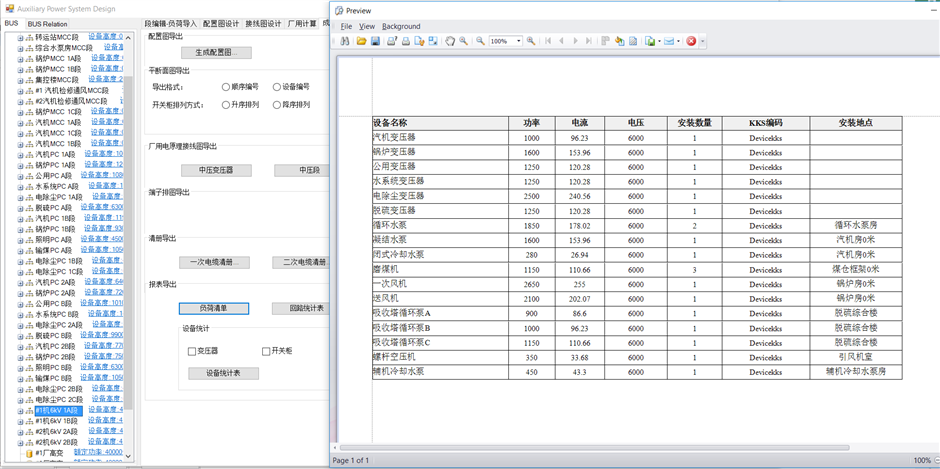
Task: Check the 开关柜 checkbox
Action: pyautogui.click(x=266, y=351)
